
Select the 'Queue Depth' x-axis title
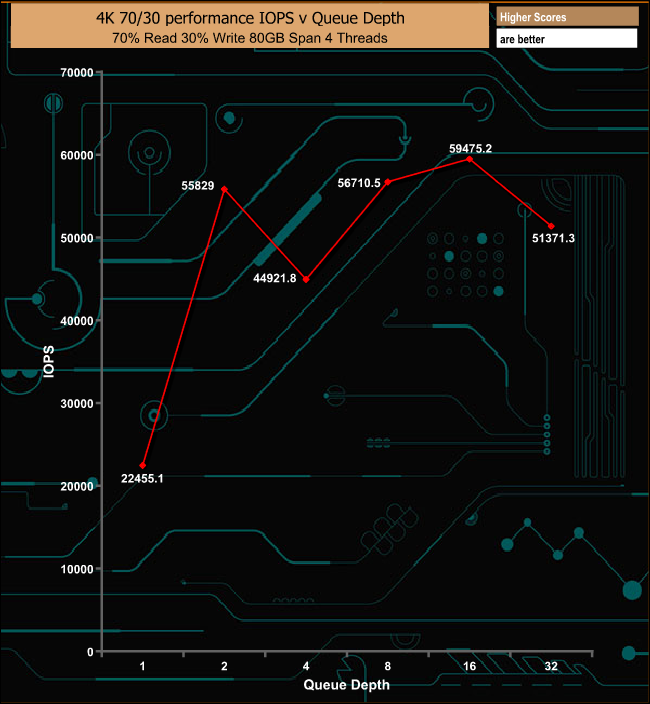pyautogui.click(x=347, y=685)
